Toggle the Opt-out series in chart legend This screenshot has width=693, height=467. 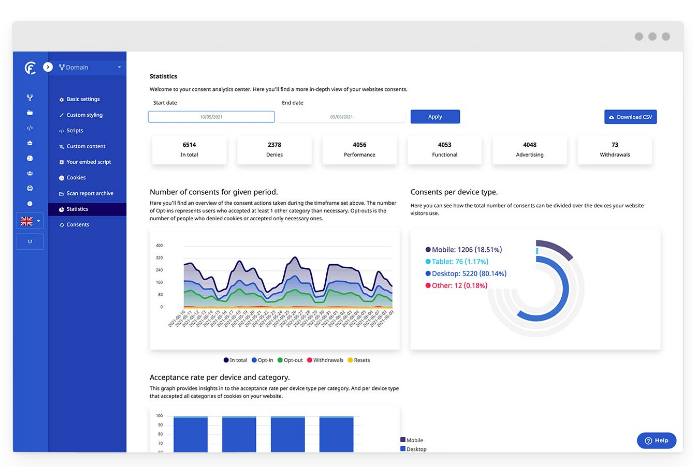coord(290,359)
